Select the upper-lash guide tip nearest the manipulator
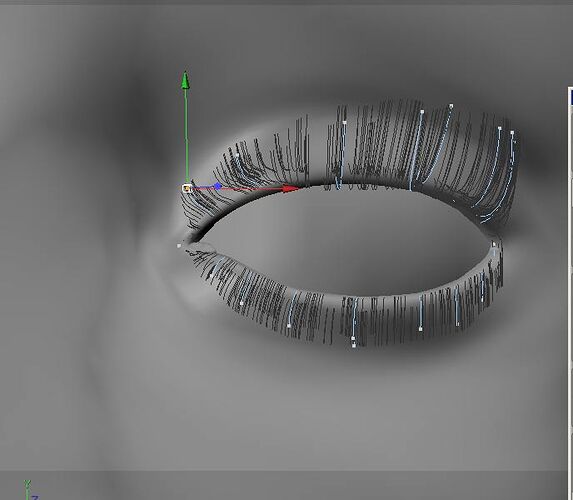Screen dimensions: 573x500 pos(238,155)
